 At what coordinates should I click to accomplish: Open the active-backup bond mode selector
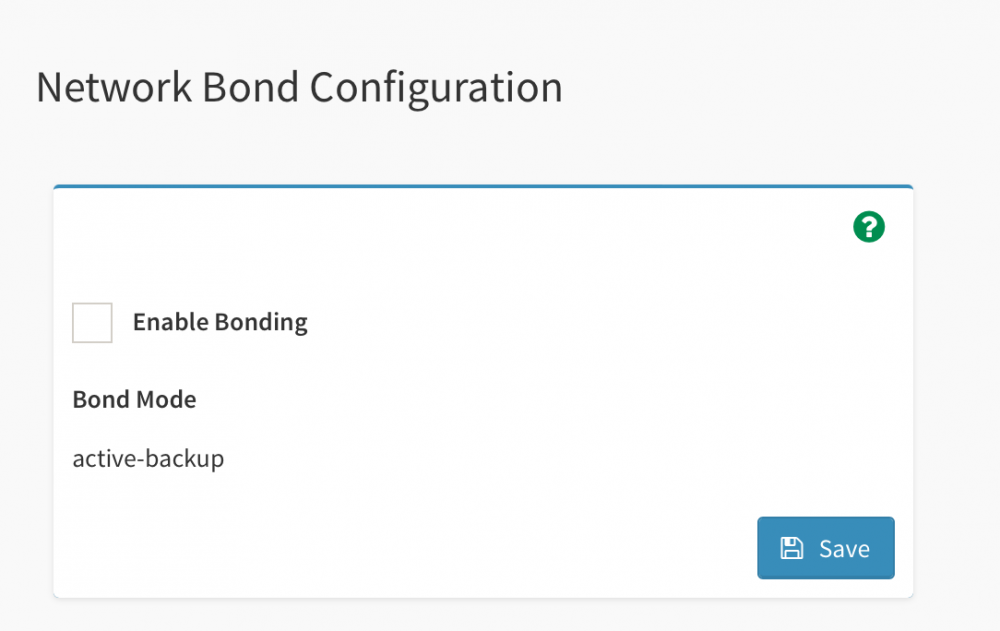click(148, 459)
